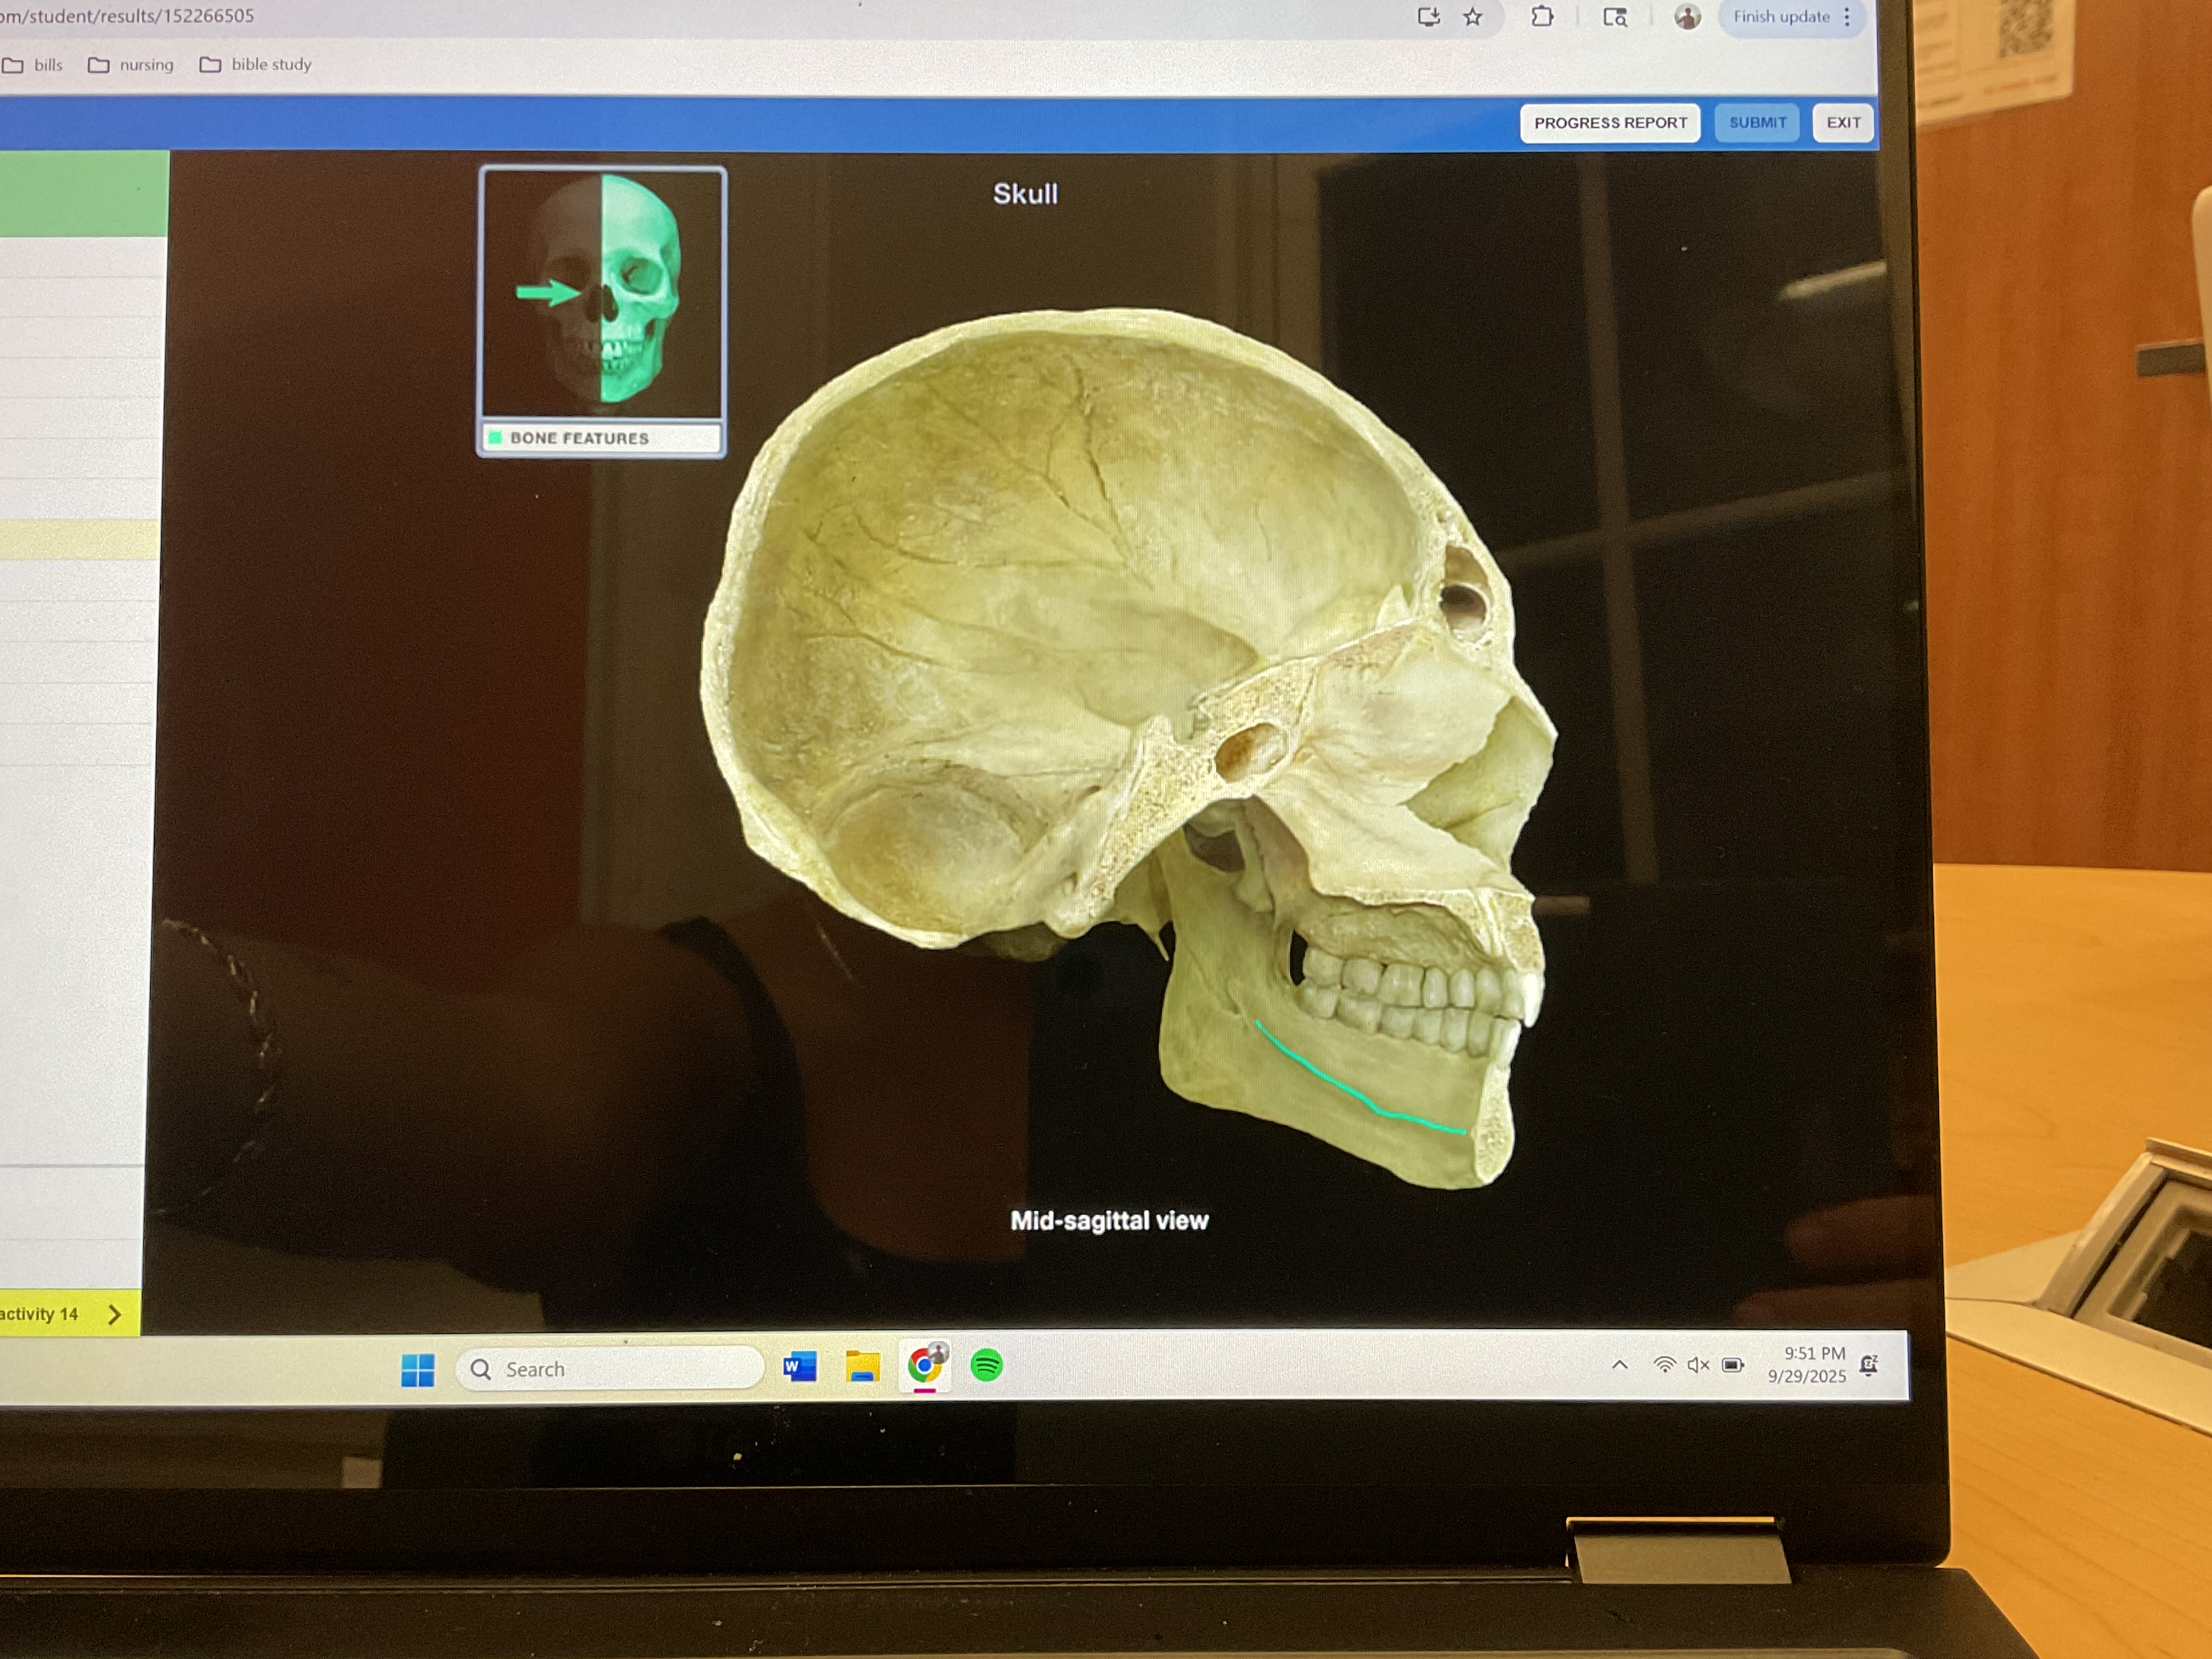Viewport: 2212px width, 1659px height.
Task: Click the skull Bone Features thumbnail
Action: (x=602, y=293)
